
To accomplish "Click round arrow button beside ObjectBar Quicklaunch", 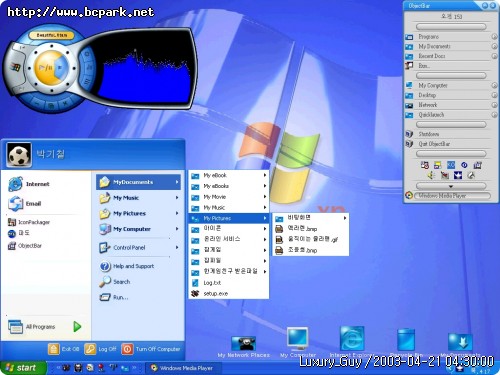I will (495, 115).
